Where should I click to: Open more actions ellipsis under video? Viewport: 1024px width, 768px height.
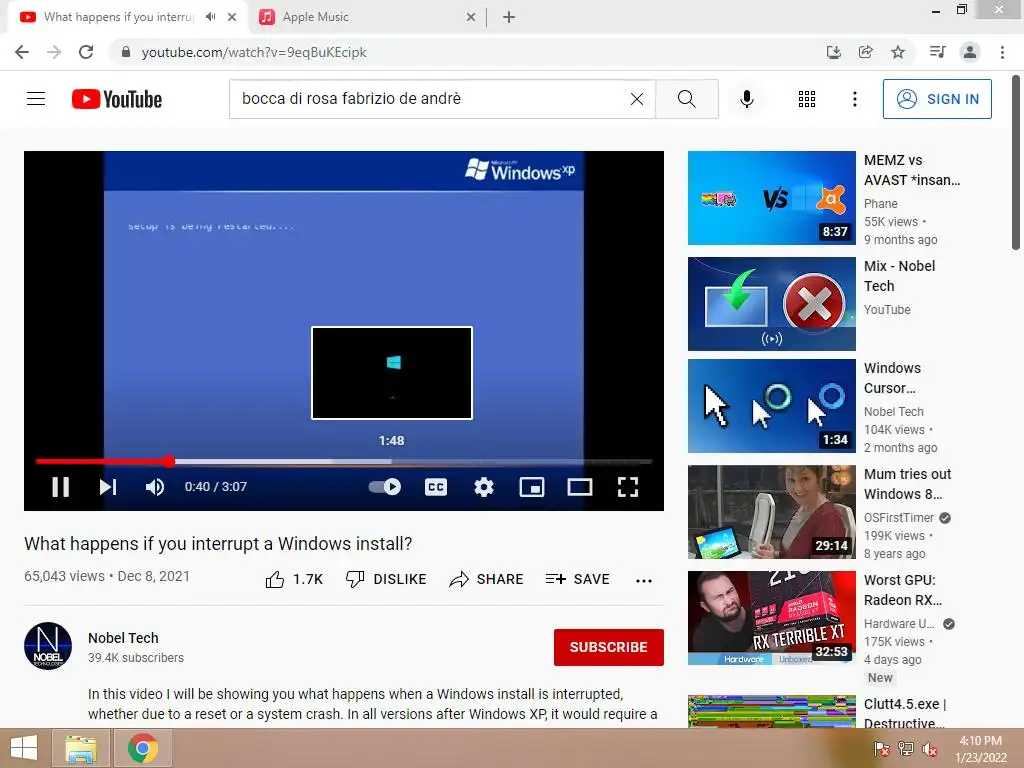click(644, 580)
